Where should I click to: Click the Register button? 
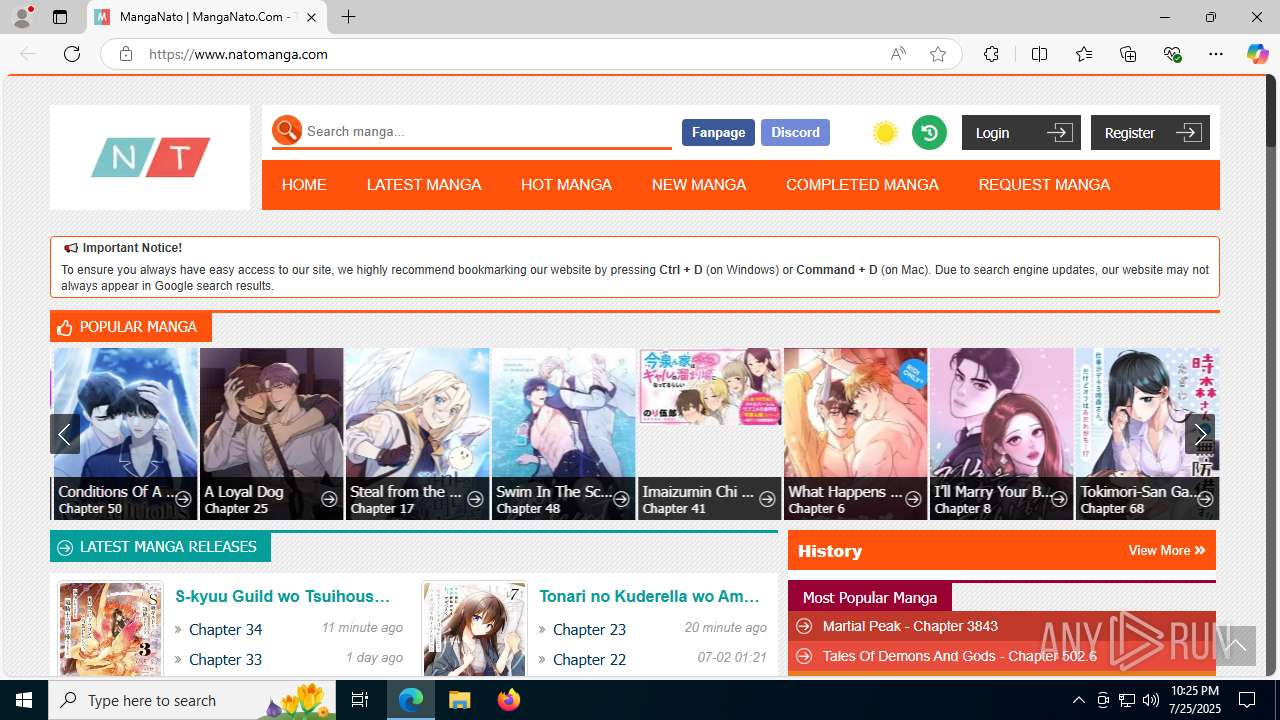coord(1150,132)
